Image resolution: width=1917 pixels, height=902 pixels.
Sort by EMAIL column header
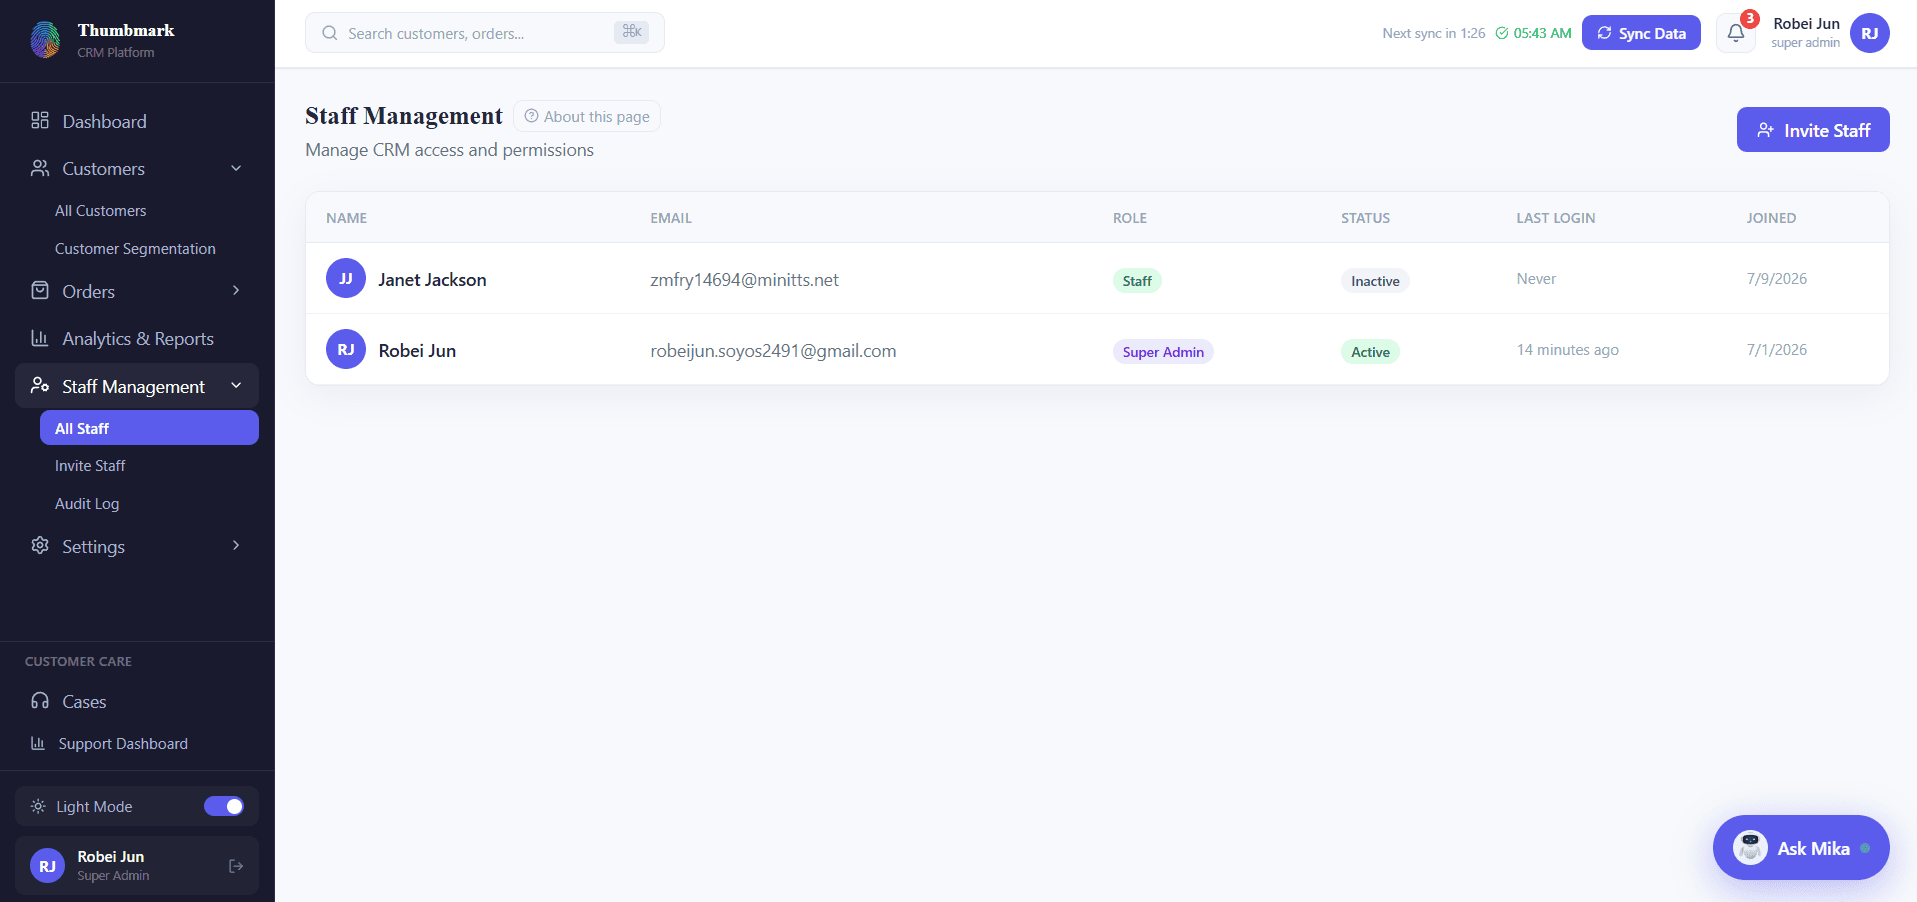671,218
